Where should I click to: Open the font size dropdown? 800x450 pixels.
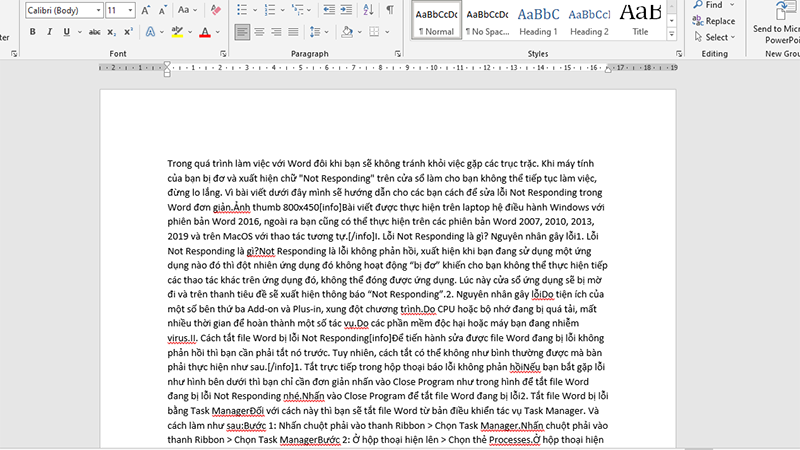(128, 10)
